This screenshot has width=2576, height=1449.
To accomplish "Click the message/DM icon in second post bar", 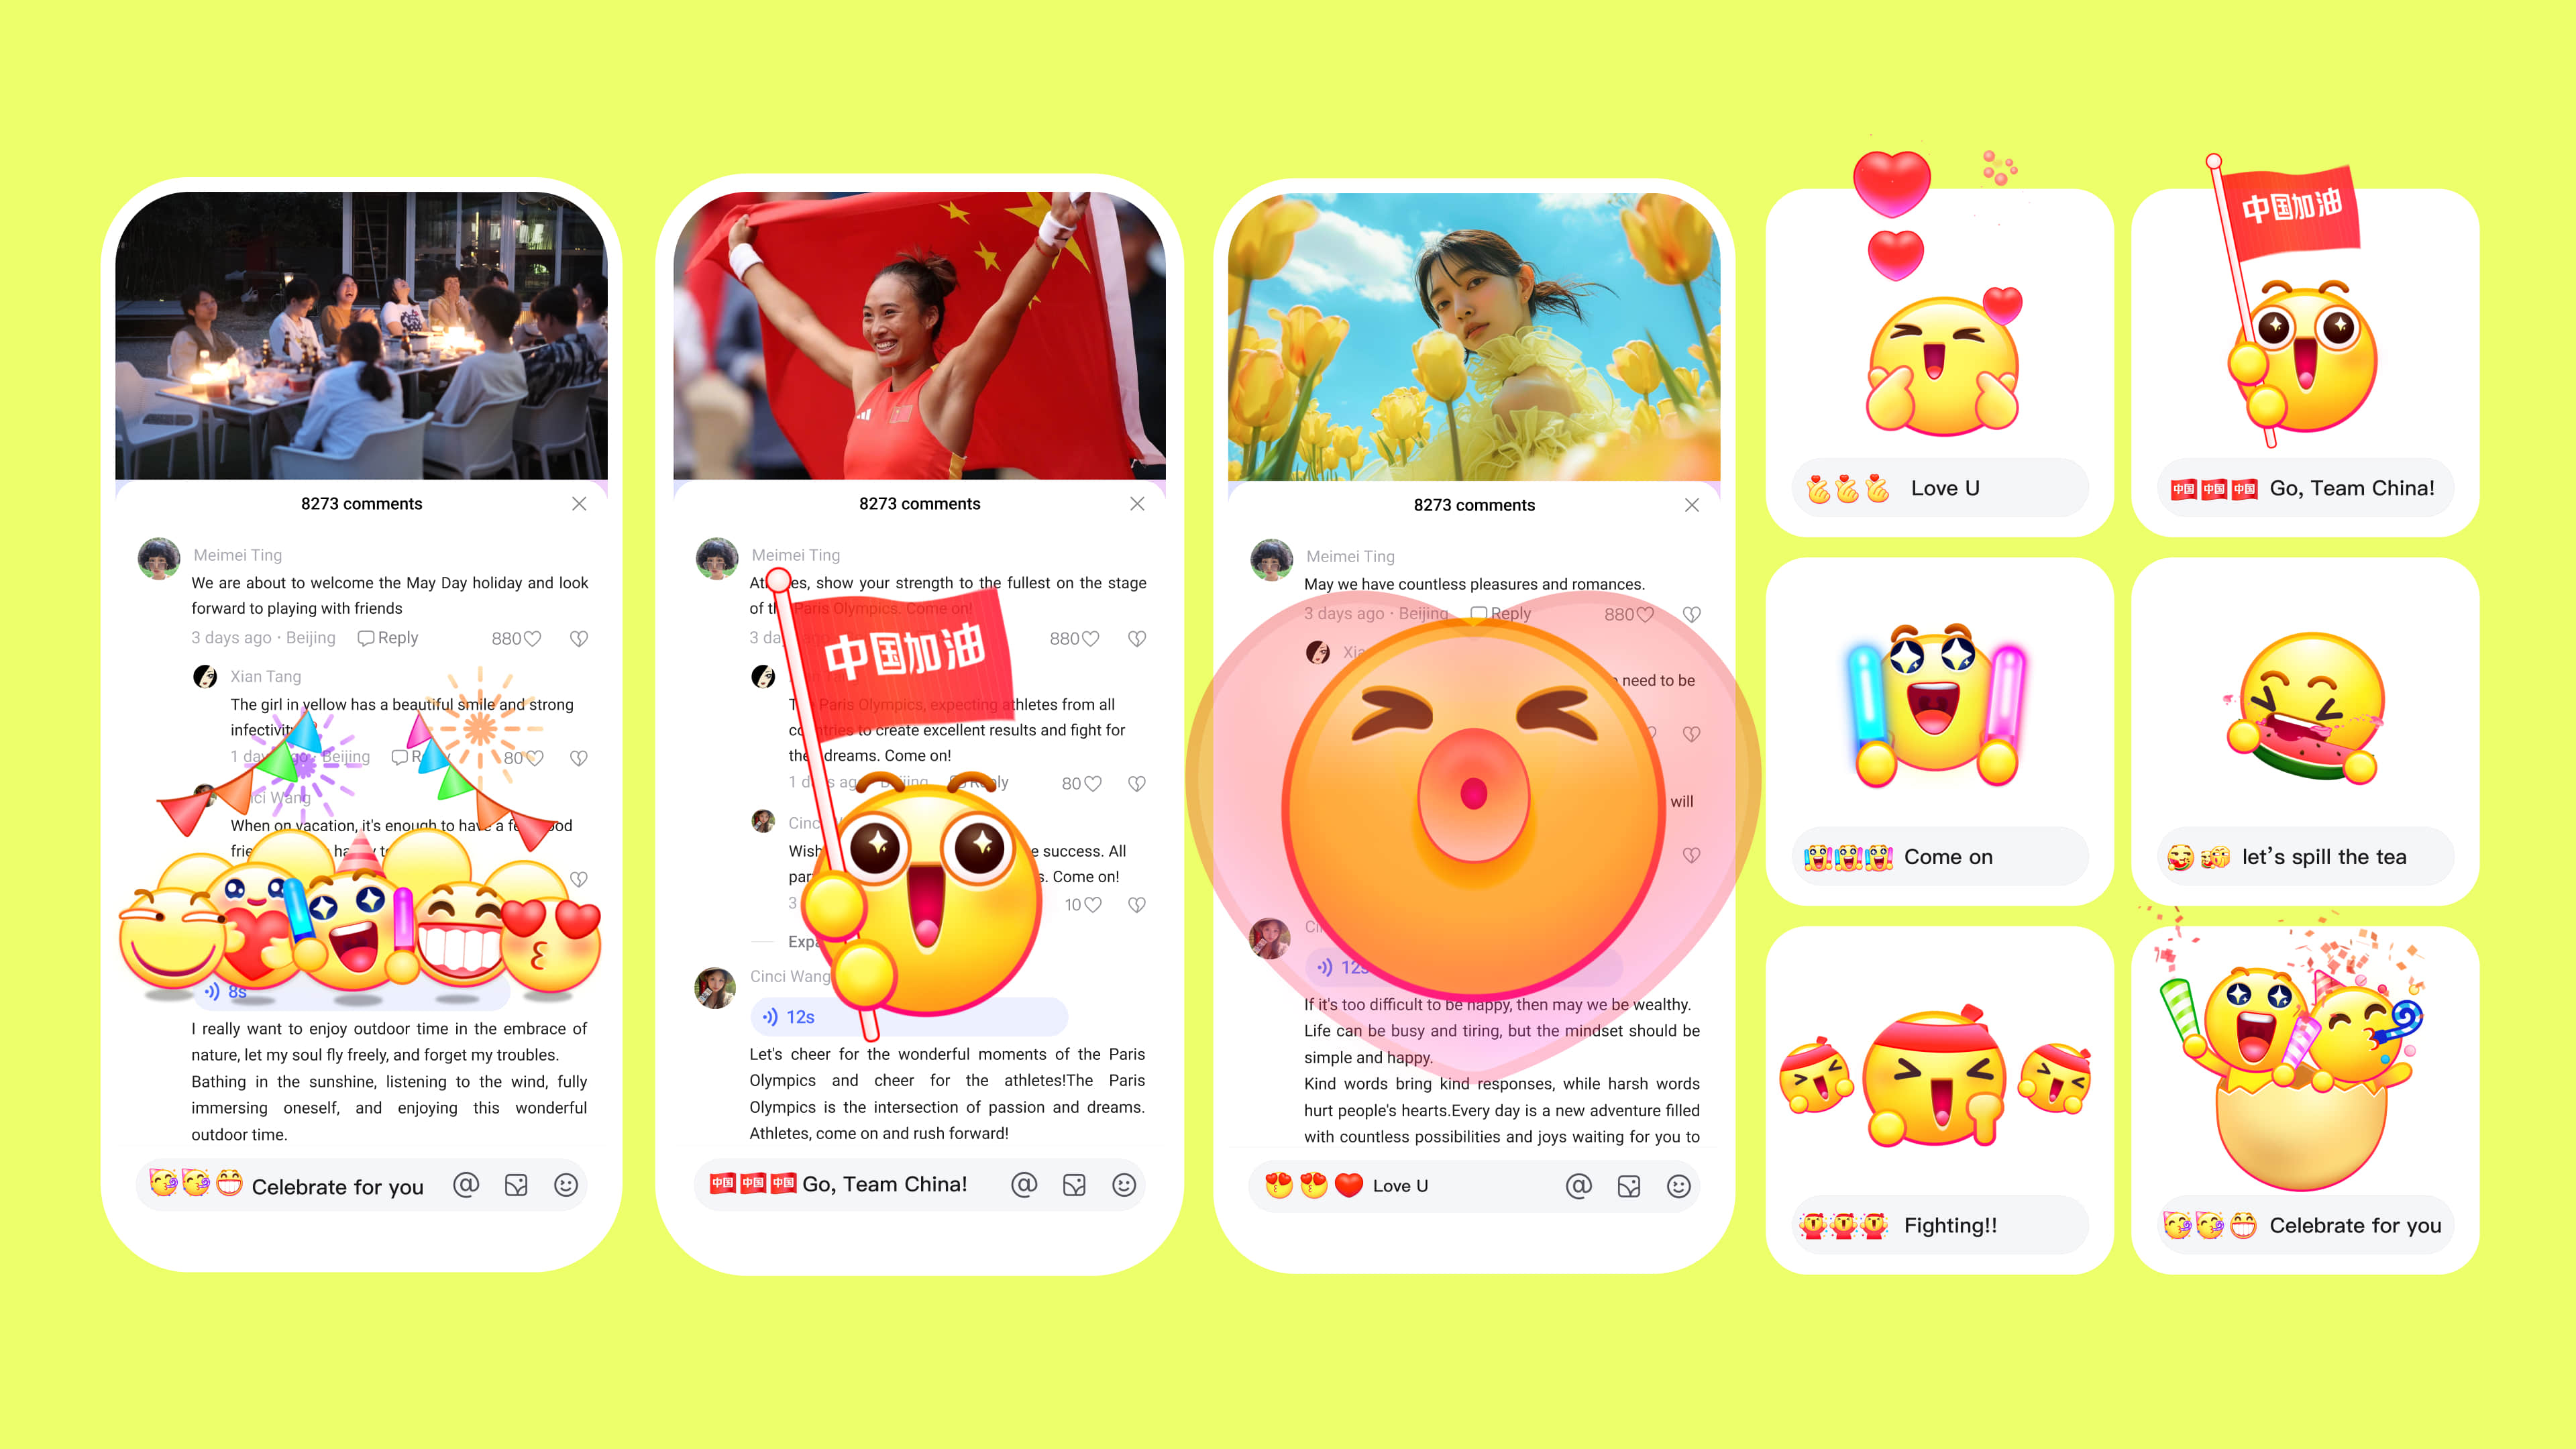I will click(x=1077, y=1183).
